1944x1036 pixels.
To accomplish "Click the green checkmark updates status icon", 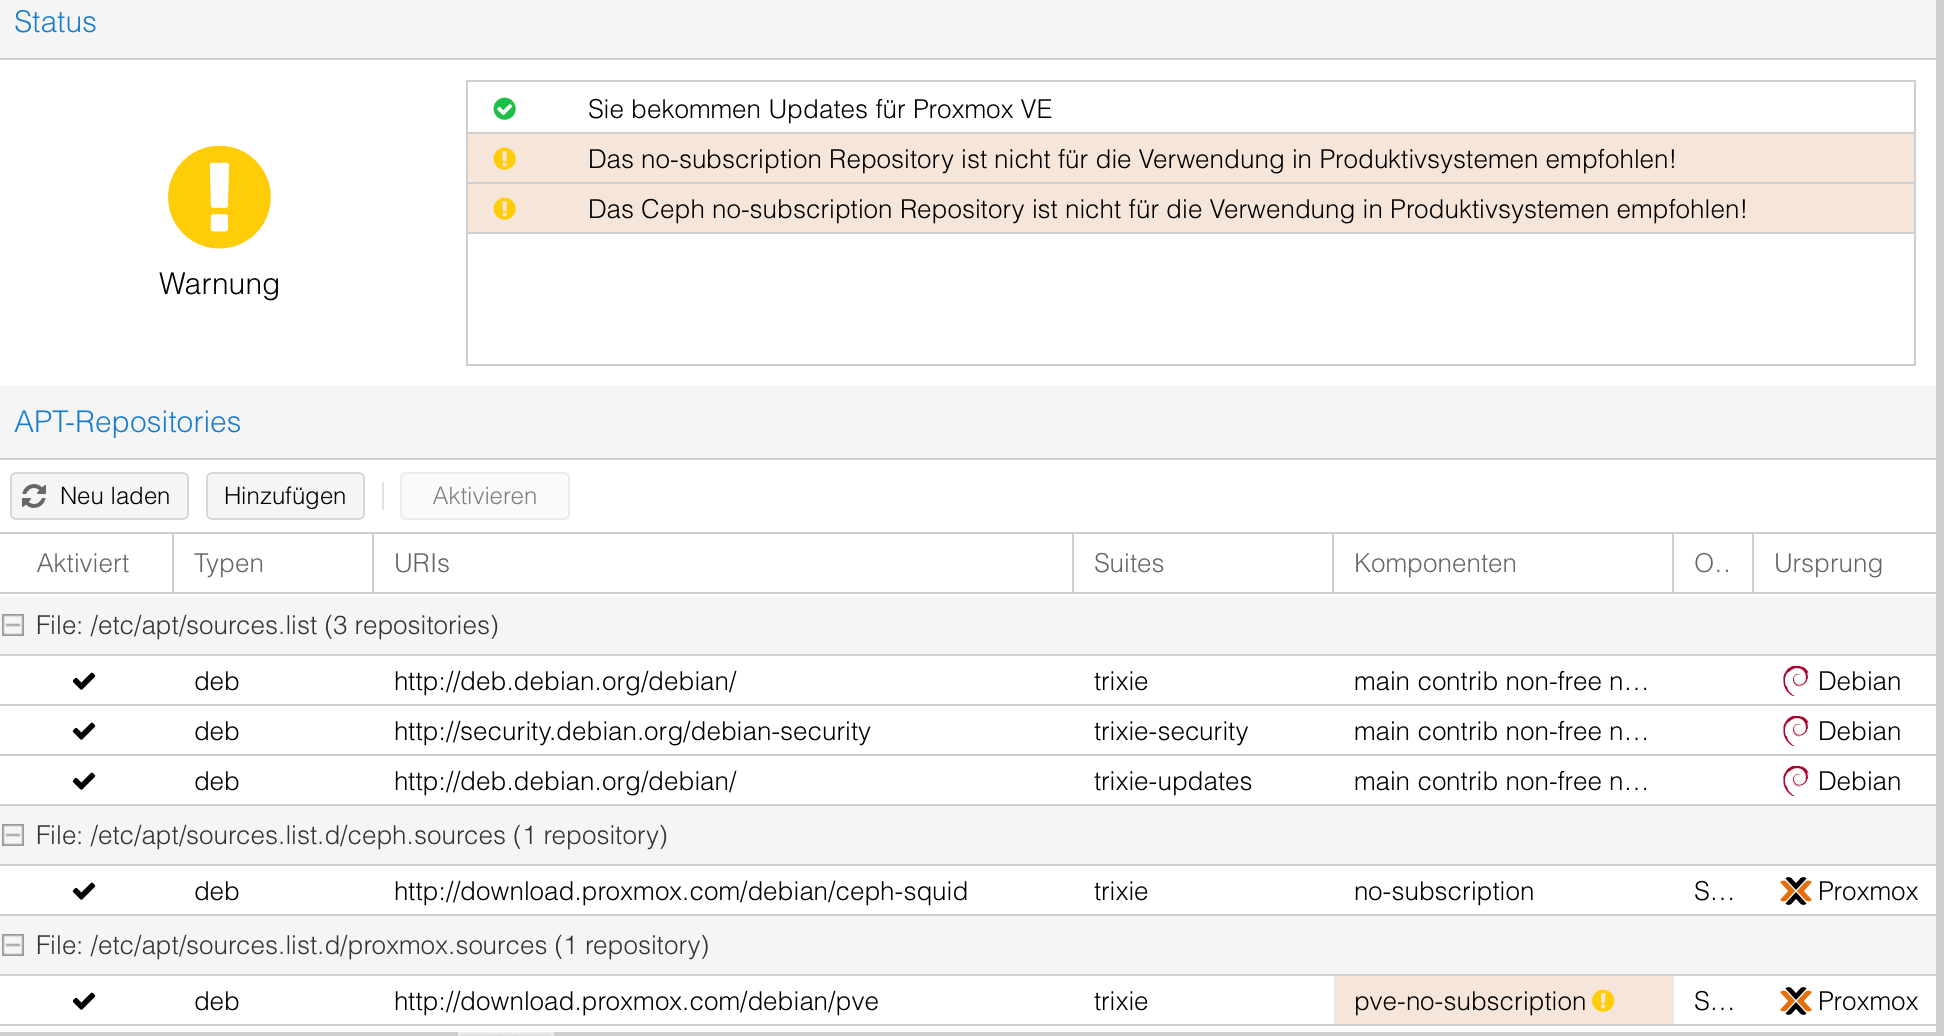I will pyautogui.click(x=505, y=109).
